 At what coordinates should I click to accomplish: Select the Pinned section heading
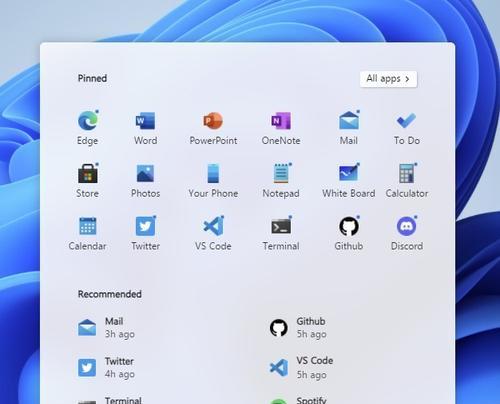92,78
